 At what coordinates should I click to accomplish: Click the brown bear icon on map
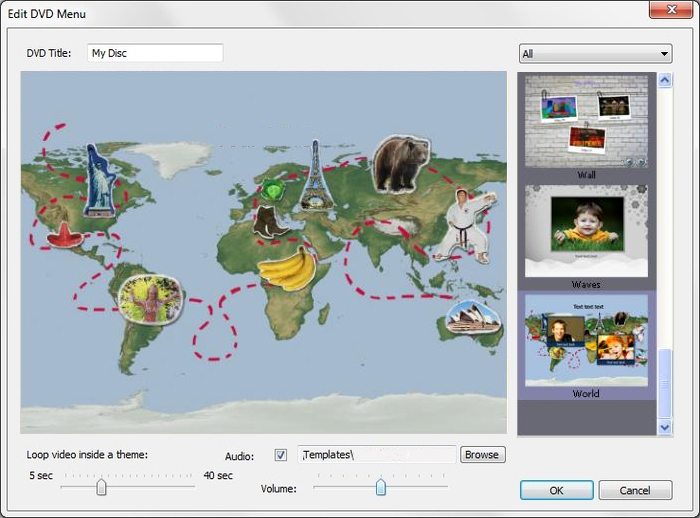point(400,164)
